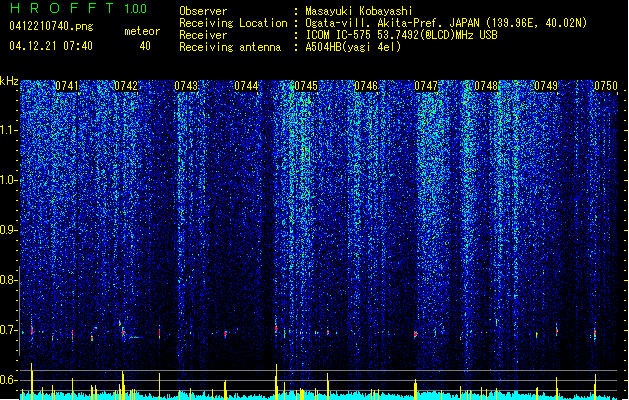Click the 0.9 kHz axis tick label

(x=9, y=230)
